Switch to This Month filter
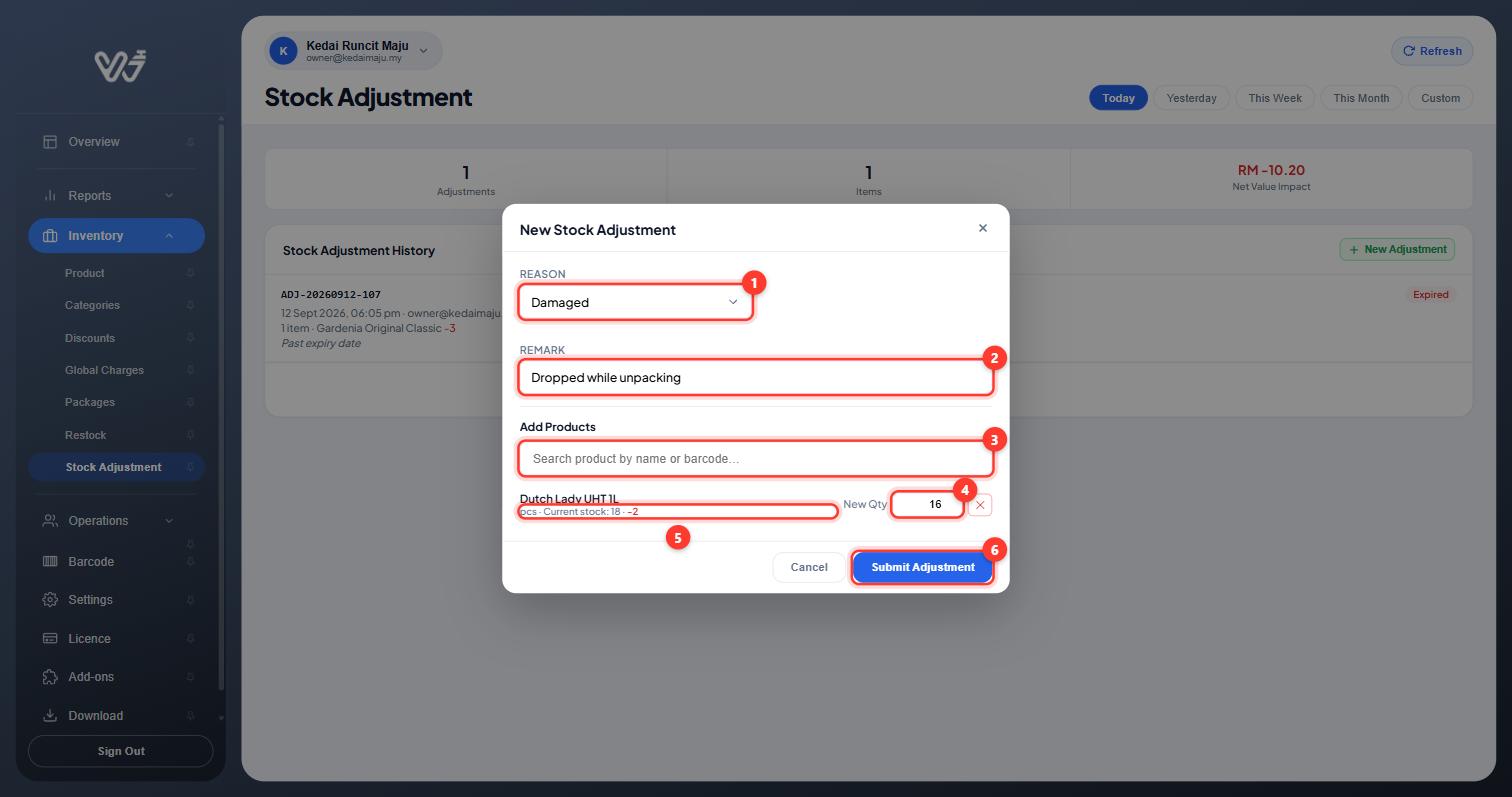This screenshot has width=1512, height=797. click(1361, 98)
